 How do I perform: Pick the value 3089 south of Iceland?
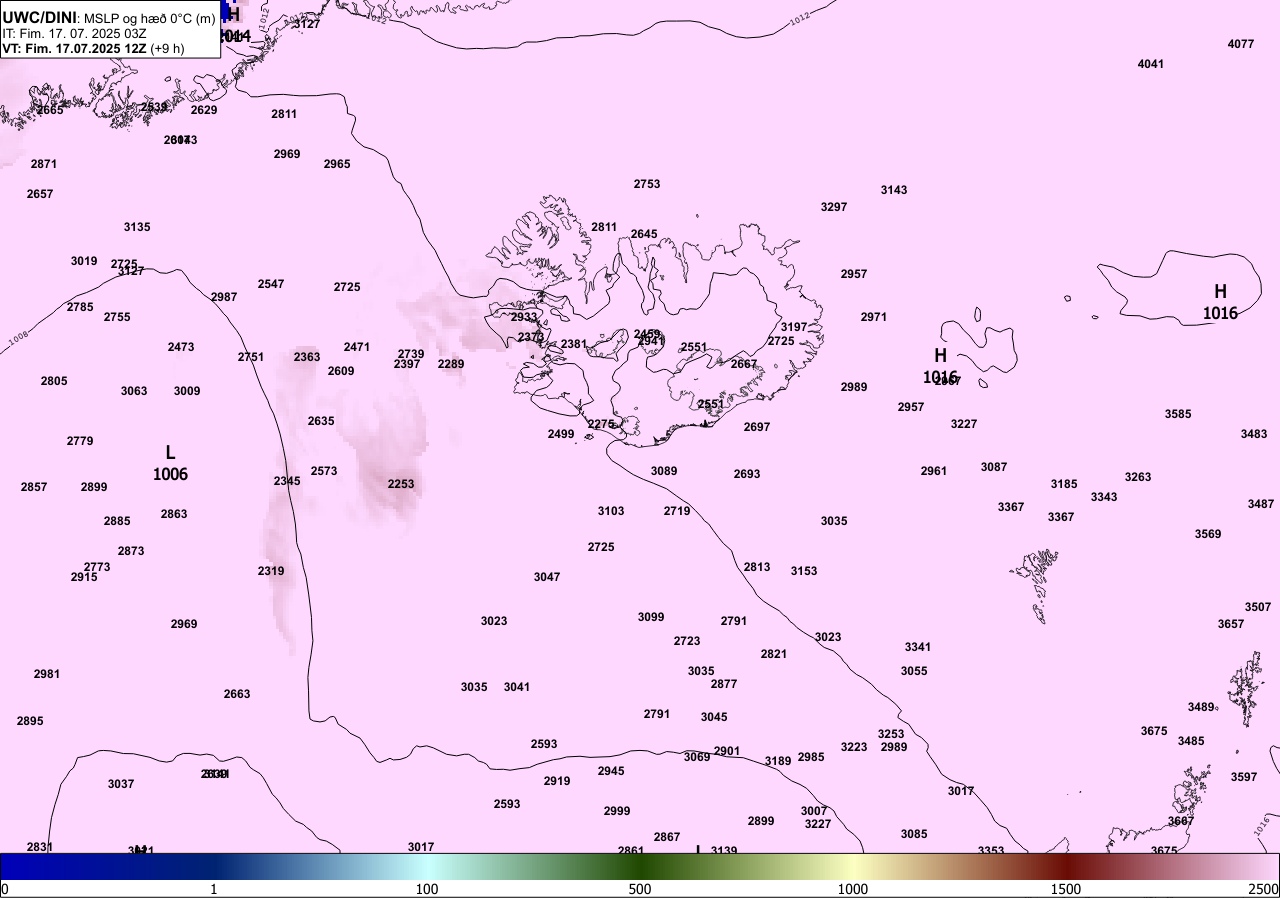click(x=664, y=471)
